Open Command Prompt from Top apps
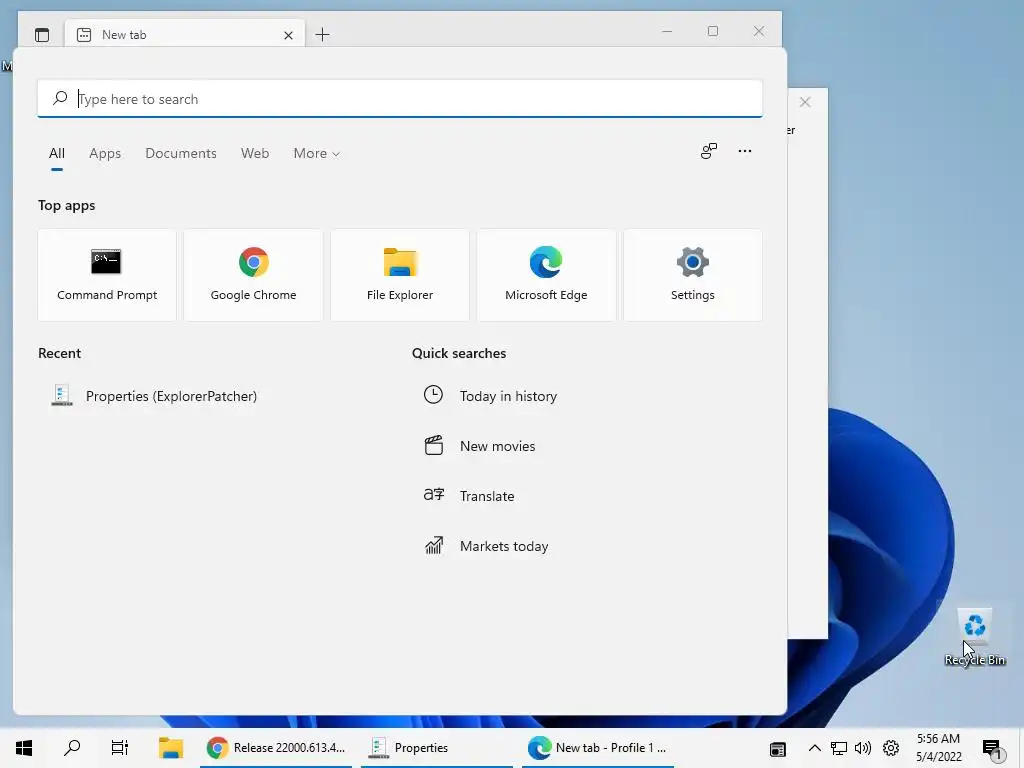 click(x=107, y=275)
